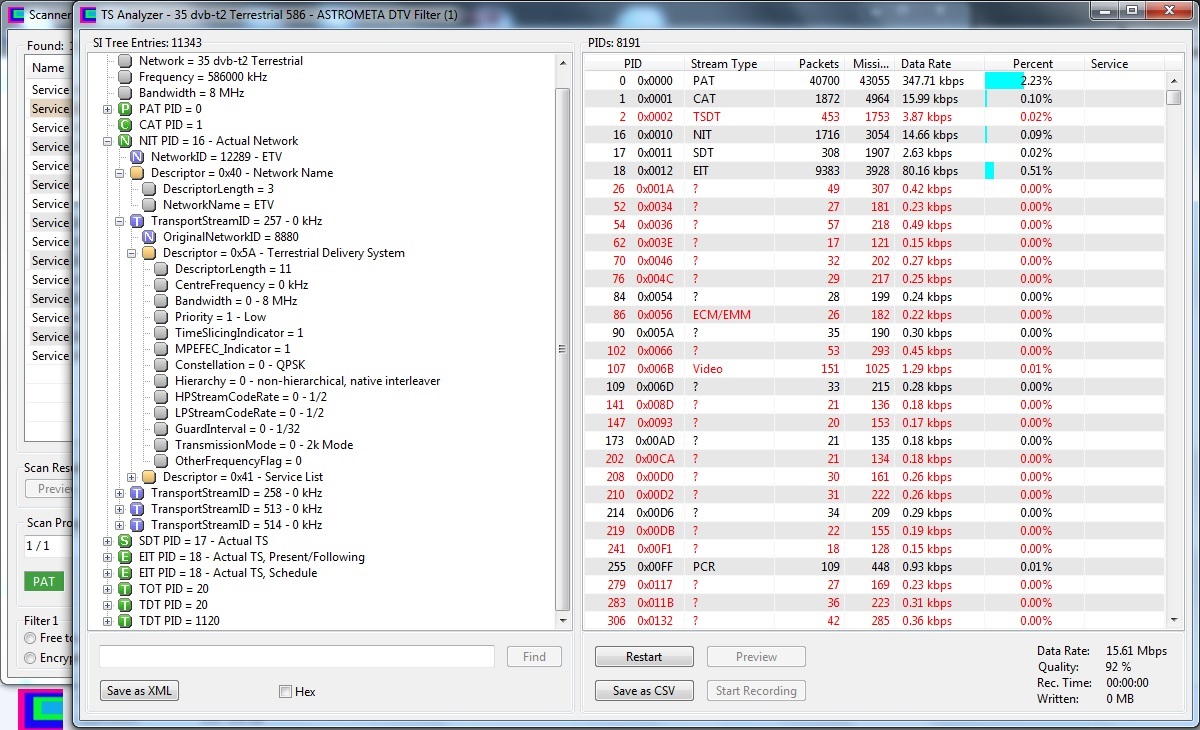This screenshot has width=1200, height=730.
Task: Click grey icon beside GuardInterval = 0 - 1/32
Action: click(x=161, y=429)
